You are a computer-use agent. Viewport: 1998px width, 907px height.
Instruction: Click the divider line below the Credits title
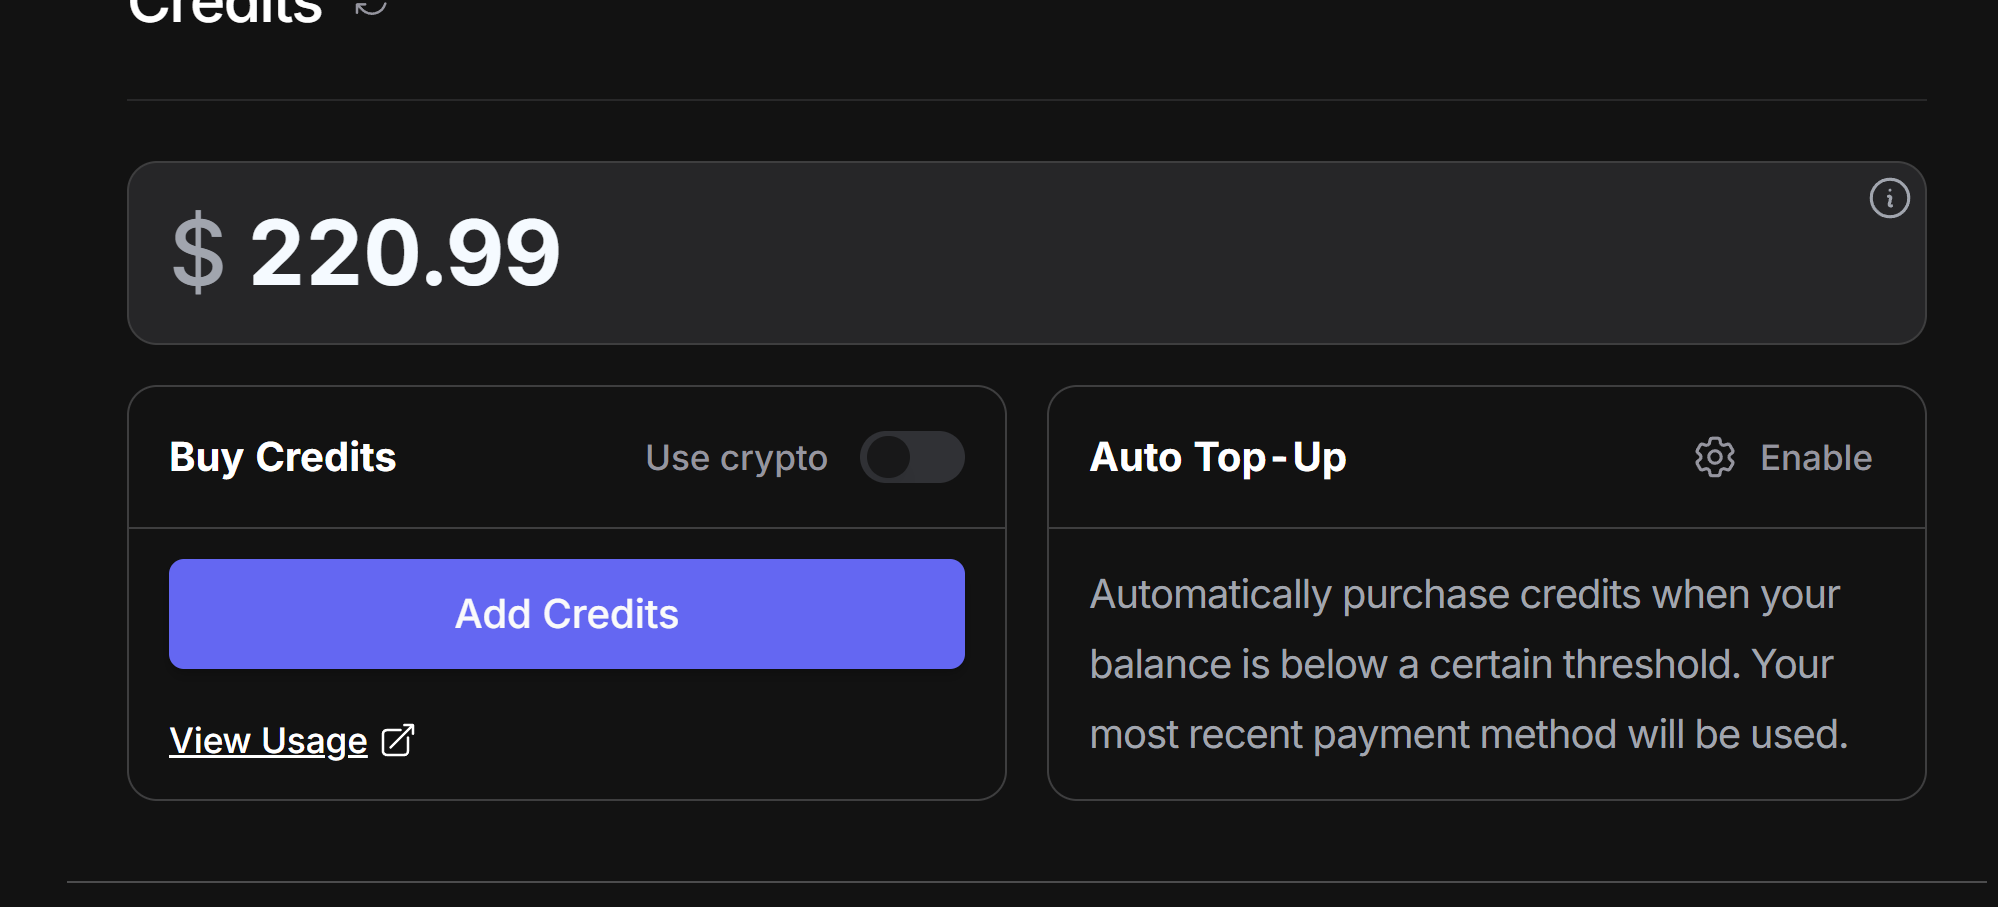[1026, 100]
